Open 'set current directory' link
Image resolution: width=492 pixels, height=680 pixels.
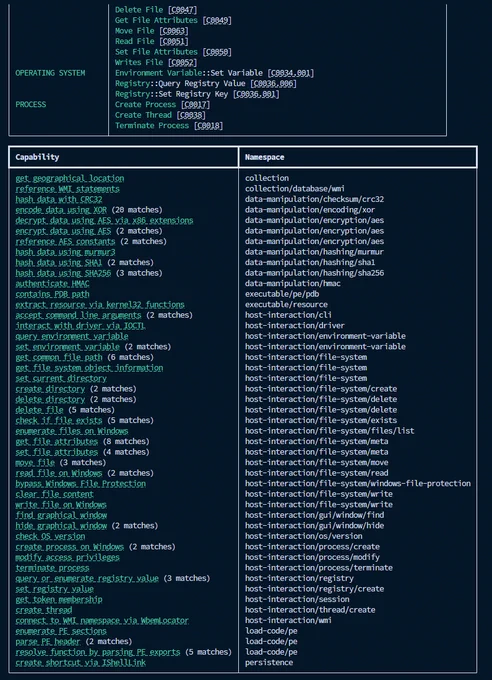(x=61, y=378)
